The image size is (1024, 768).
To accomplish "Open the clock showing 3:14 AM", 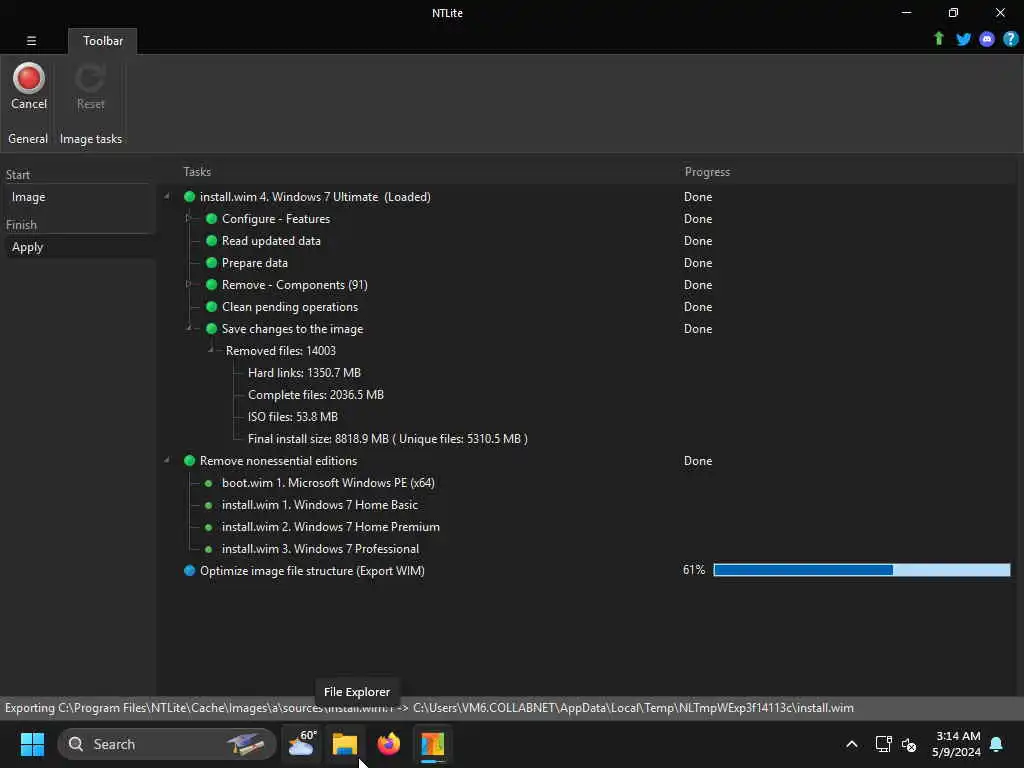I will click(957, 744).
